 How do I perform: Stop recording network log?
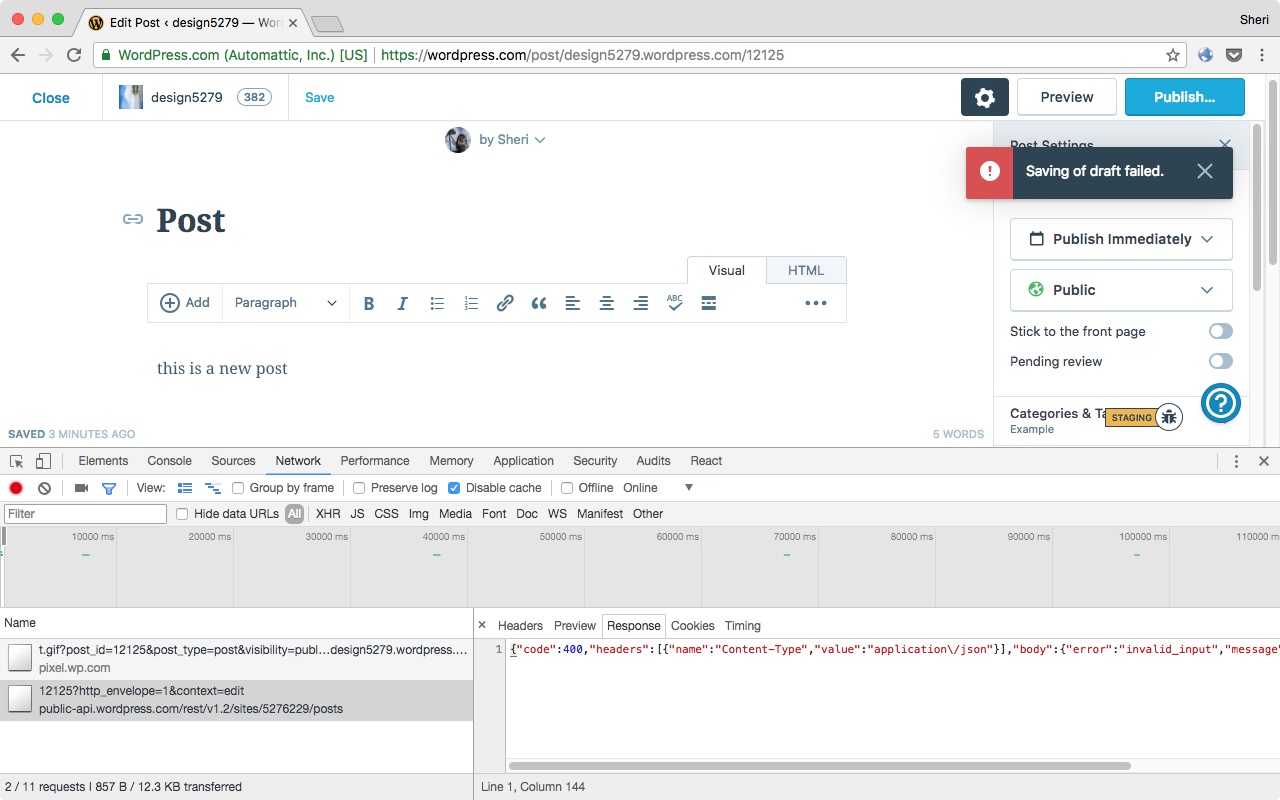[x=16, y=488]
